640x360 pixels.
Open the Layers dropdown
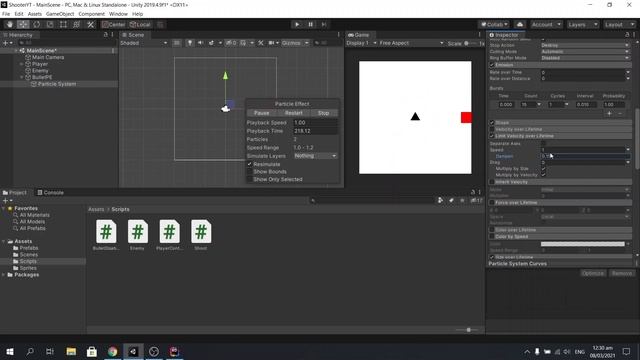(x=582, y=24)
